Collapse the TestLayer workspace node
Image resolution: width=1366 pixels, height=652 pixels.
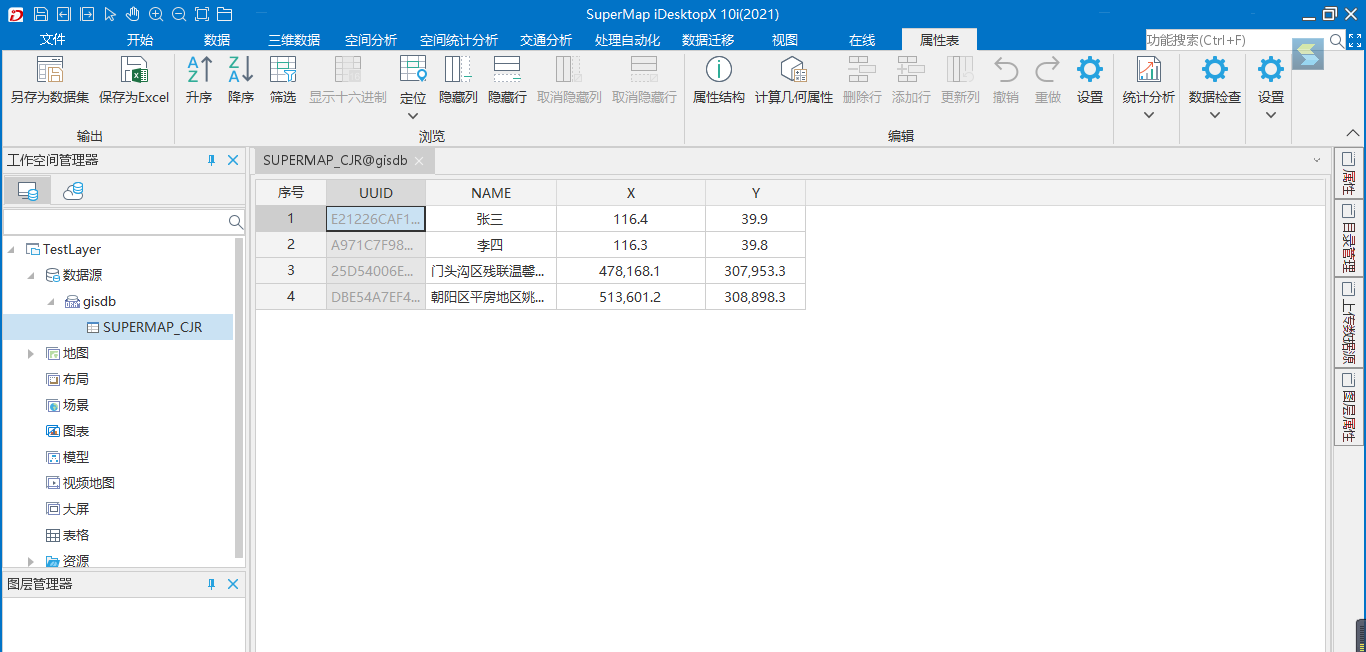(x=12, y=249)
